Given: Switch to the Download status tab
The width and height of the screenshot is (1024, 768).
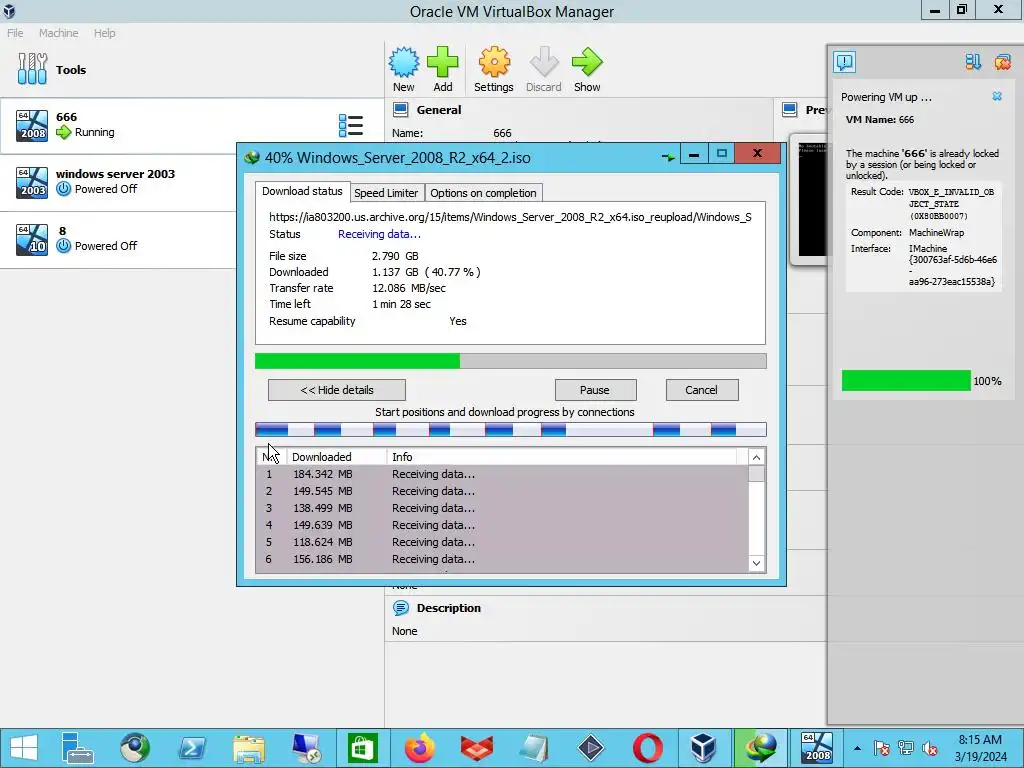Looking at the screenshot, I should tap(302, 191).
